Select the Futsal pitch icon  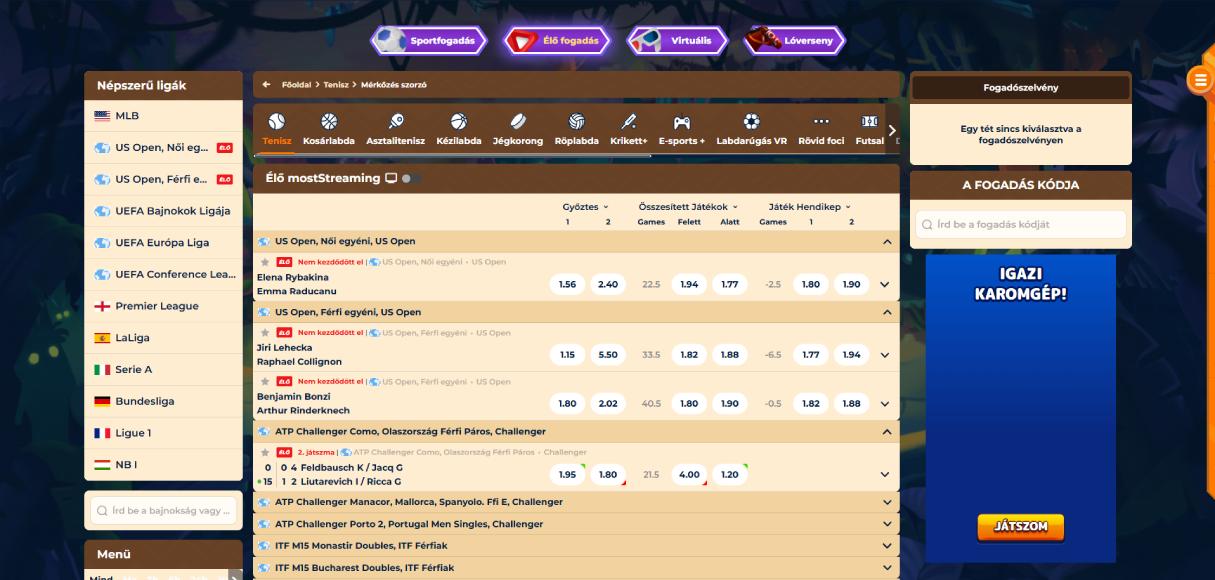(x=870, y=121)
